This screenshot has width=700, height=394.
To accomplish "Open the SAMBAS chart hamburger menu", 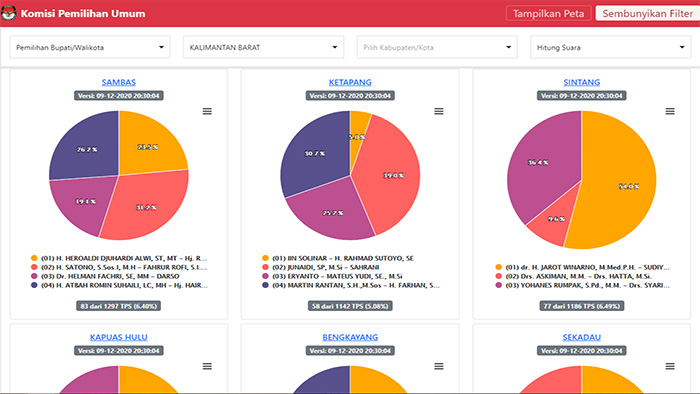I will coord(207,111).
